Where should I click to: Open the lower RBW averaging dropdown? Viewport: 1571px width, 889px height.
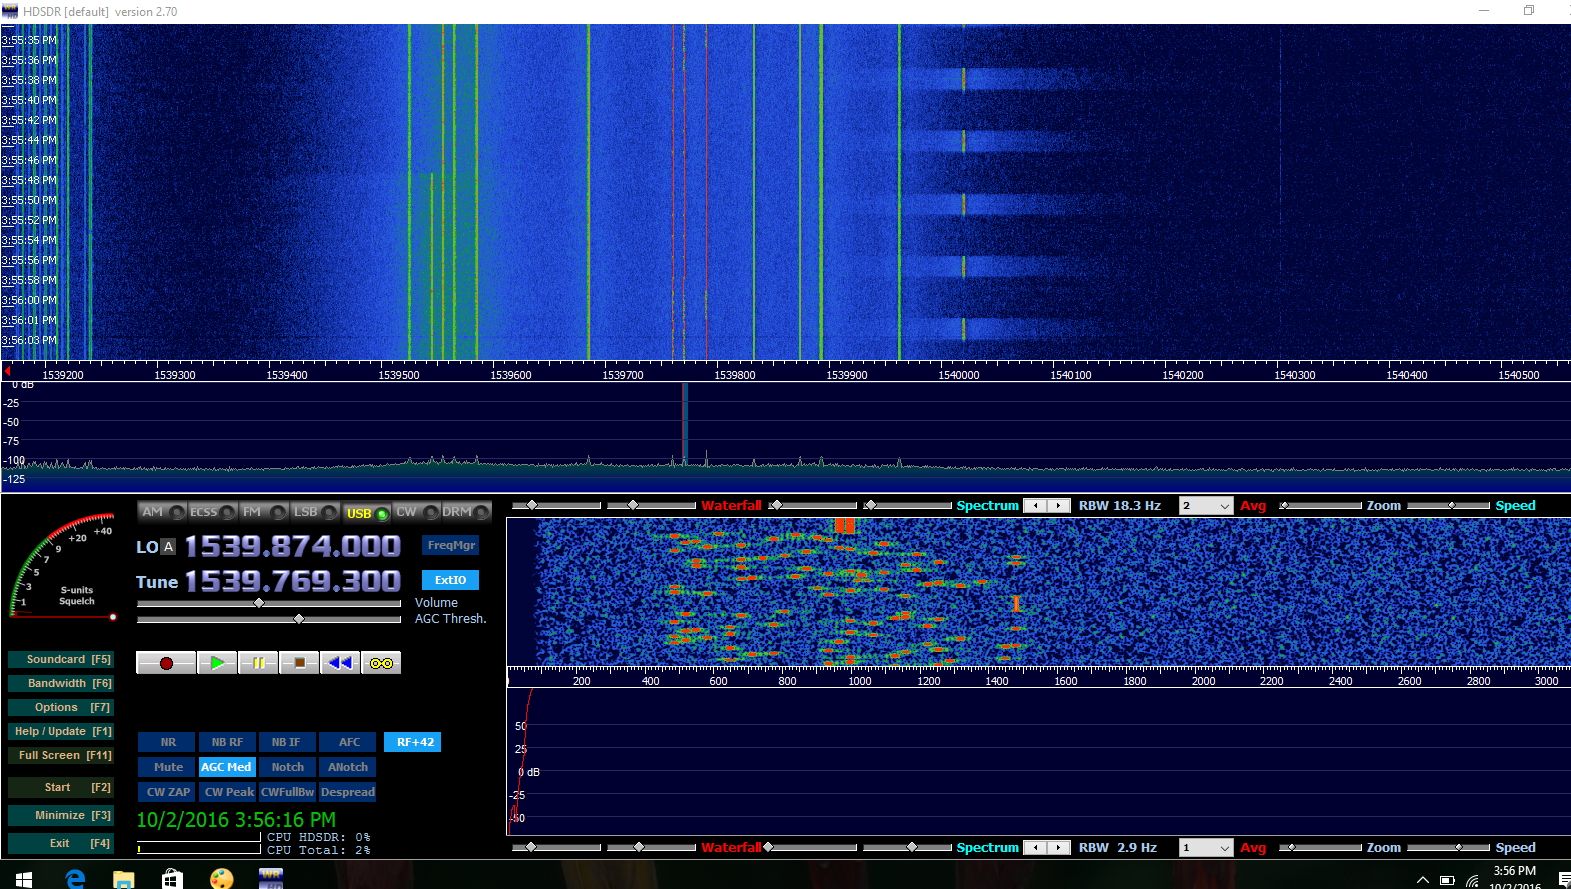click(x=1206, y=848)
